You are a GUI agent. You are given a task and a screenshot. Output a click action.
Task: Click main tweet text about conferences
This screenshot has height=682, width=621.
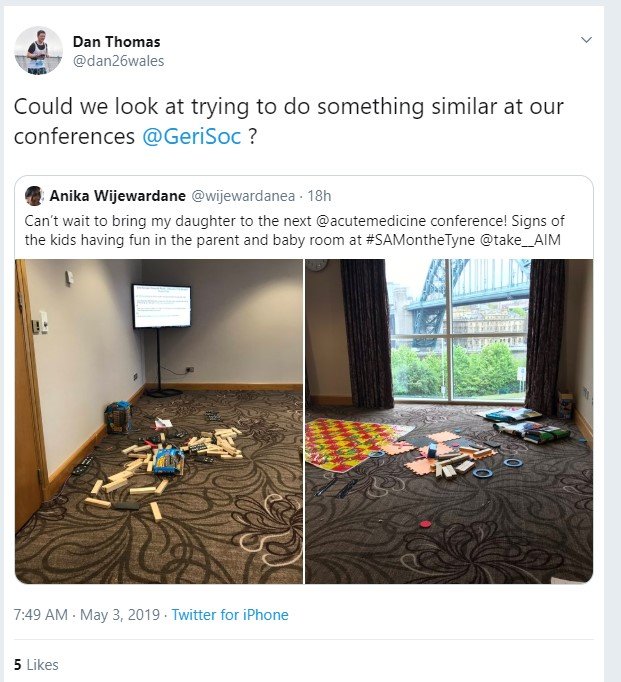click(x=288, y=121)
